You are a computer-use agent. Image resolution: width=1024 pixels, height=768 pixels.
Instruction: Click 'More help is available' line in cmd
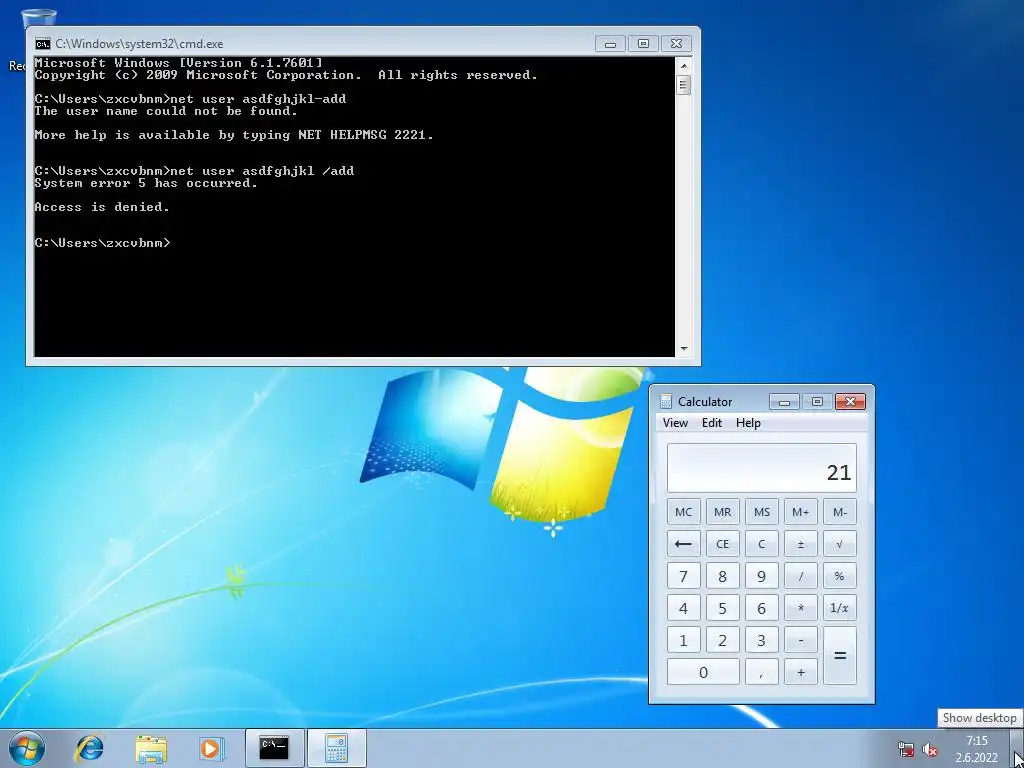coord(234,135)
